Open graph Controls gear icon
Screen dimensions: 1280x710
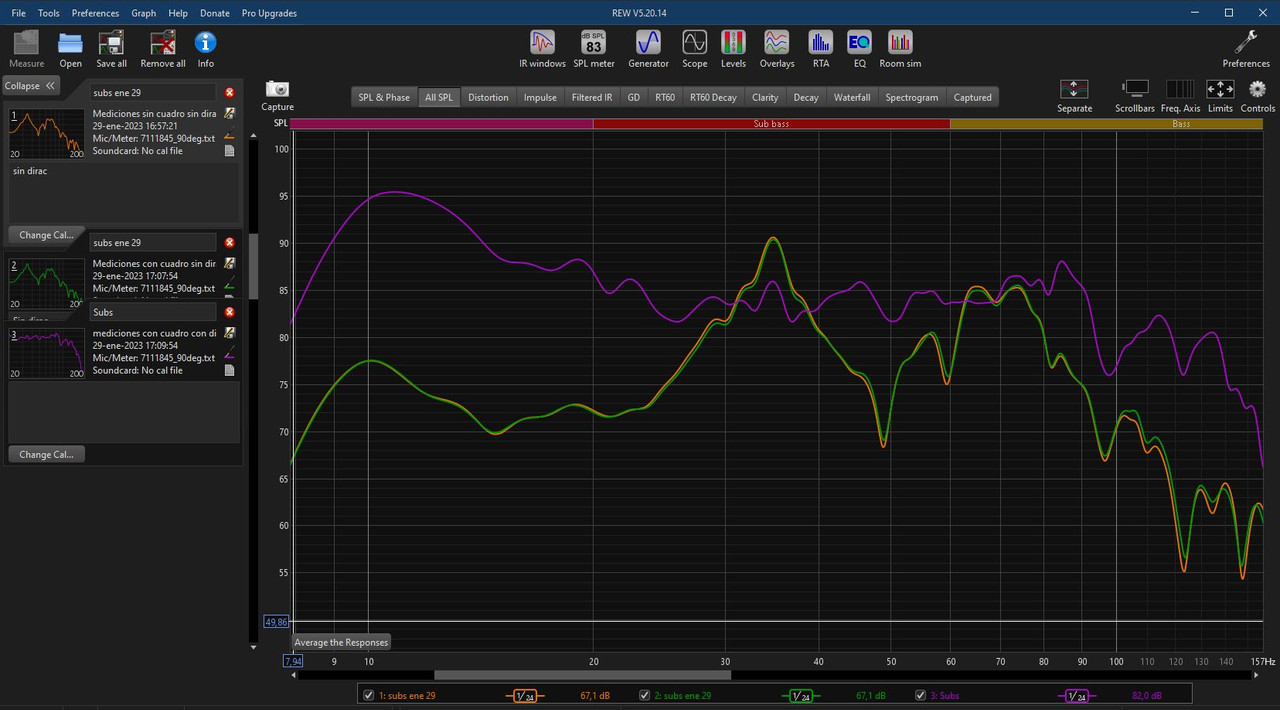(x=1258, y=95)
